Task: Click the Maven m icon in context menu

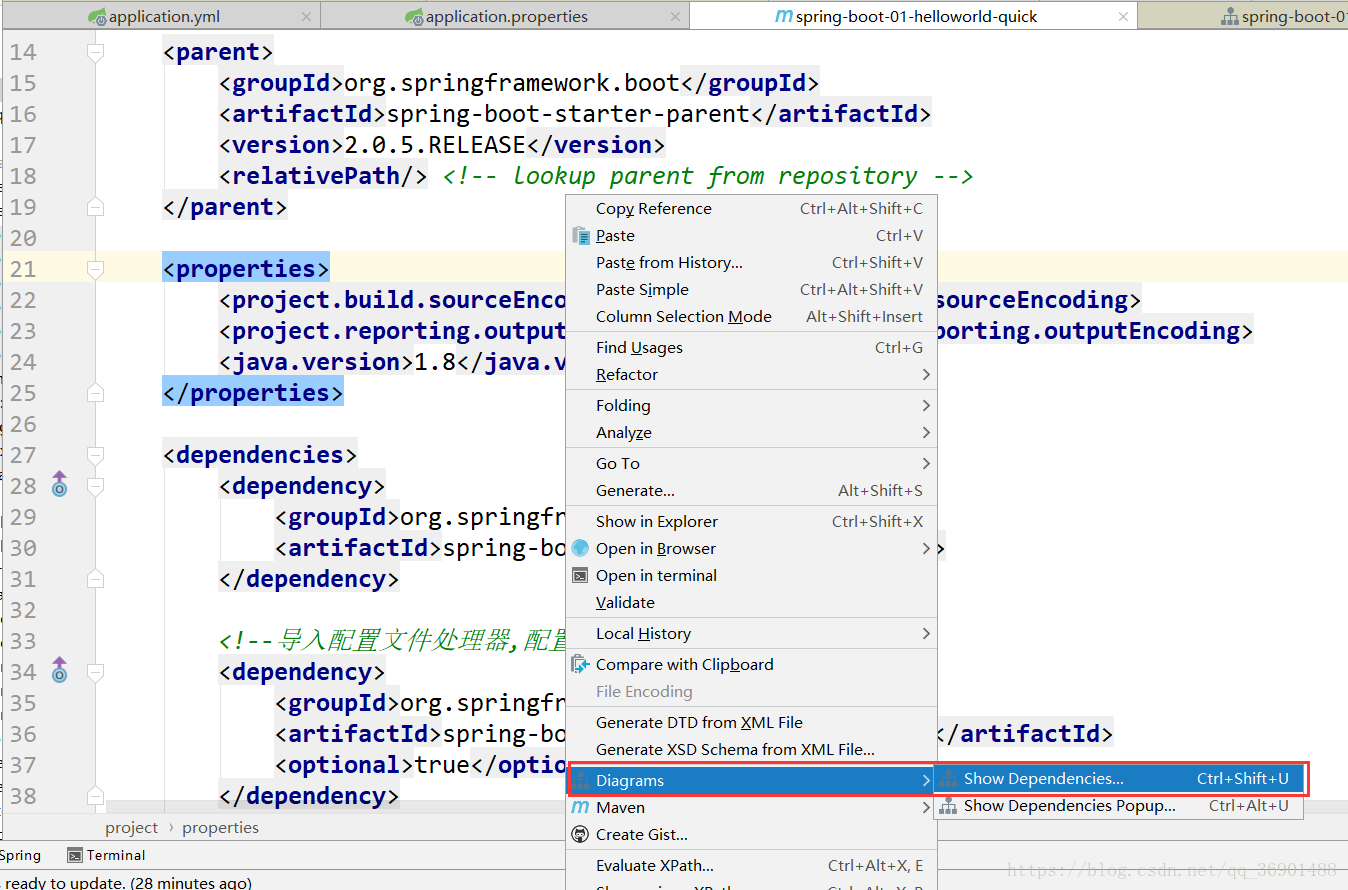Action: click(x=581, y=808)
